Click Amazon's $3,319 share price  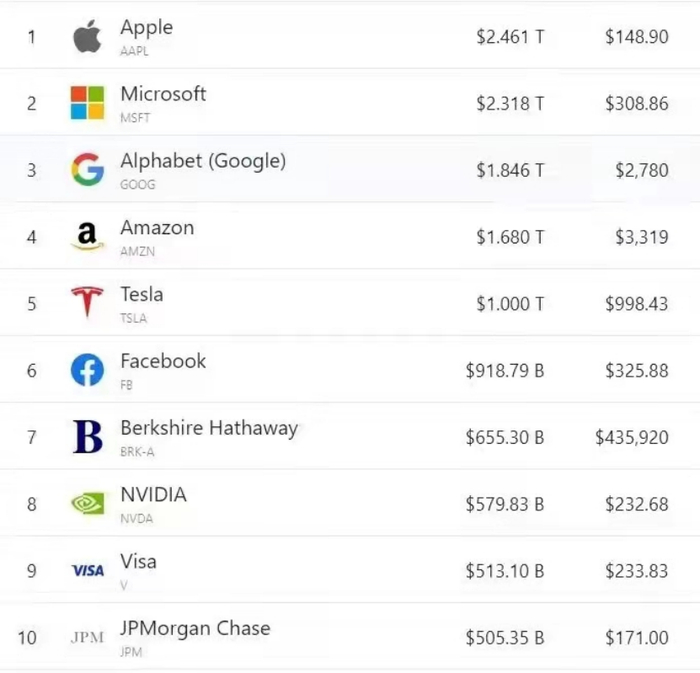click(641, 237)
